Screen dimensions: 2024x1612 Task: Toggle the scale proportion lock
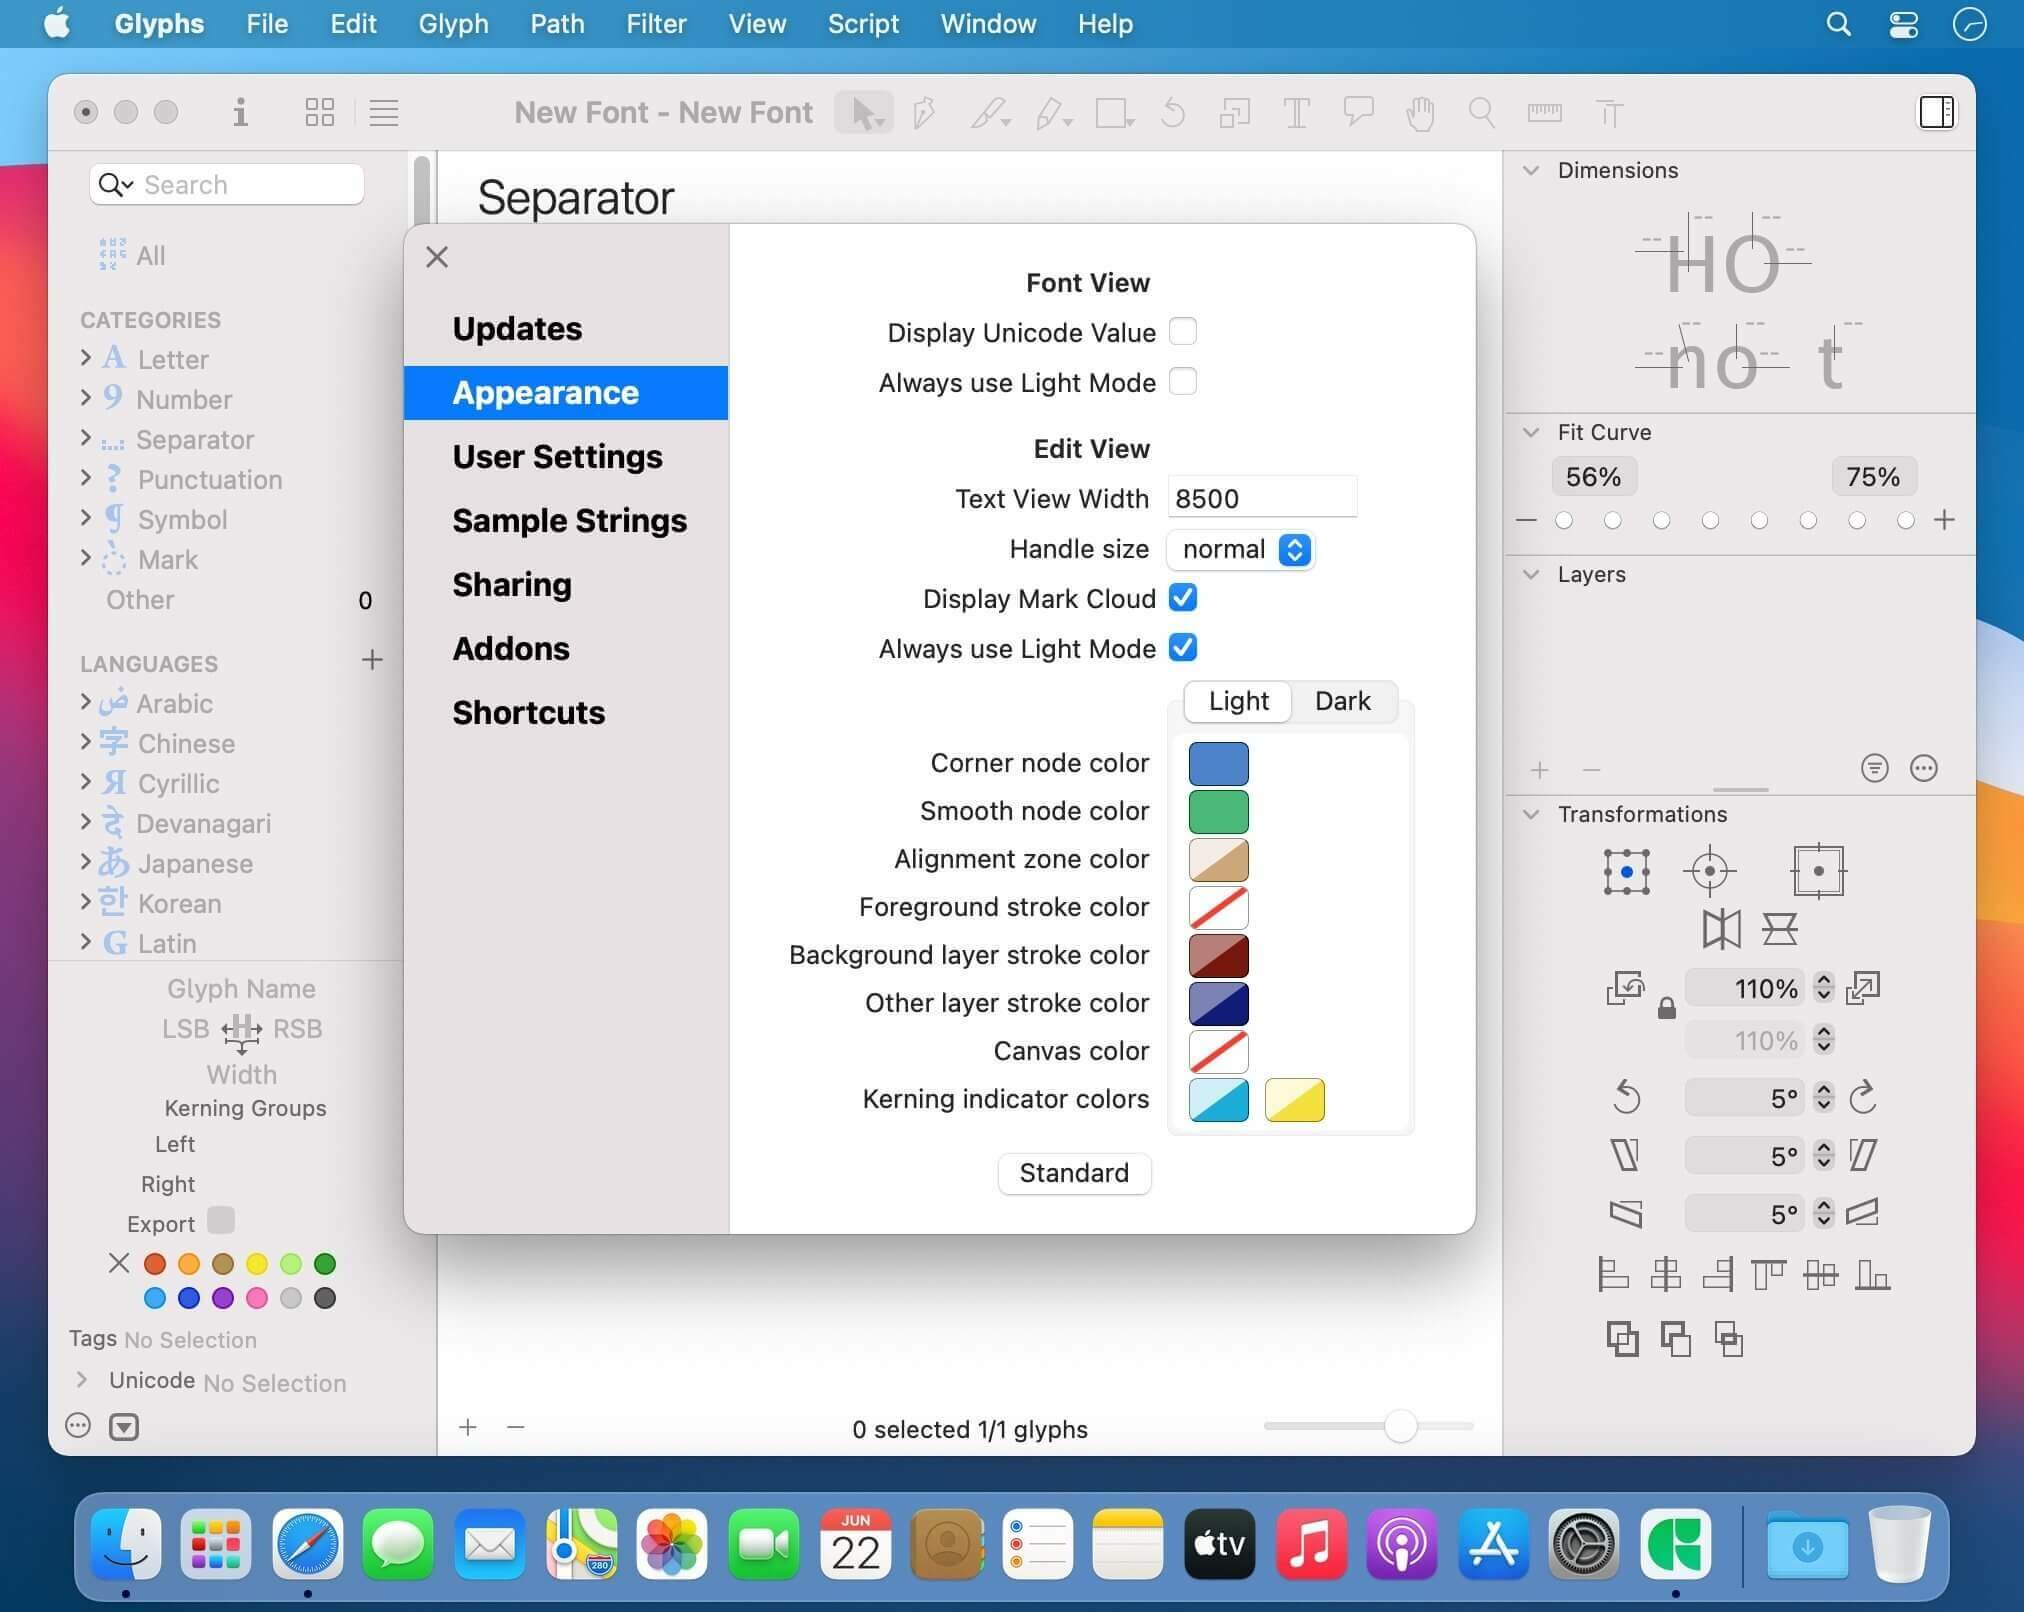click(x=1666, y=1008)
